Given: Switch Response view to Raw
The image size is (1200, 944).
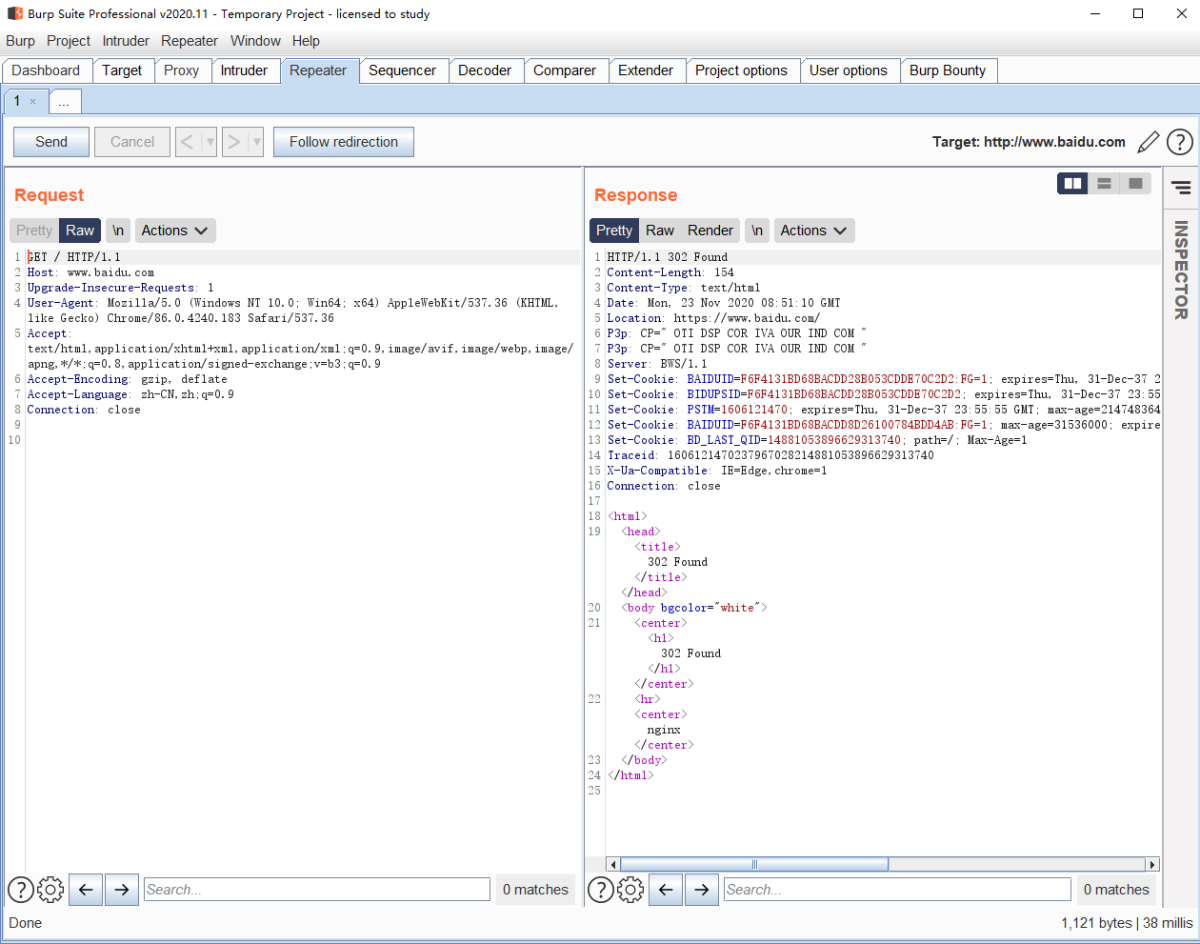Looking at the screenshot, I should pyautogui.click(x=659, y=230).
